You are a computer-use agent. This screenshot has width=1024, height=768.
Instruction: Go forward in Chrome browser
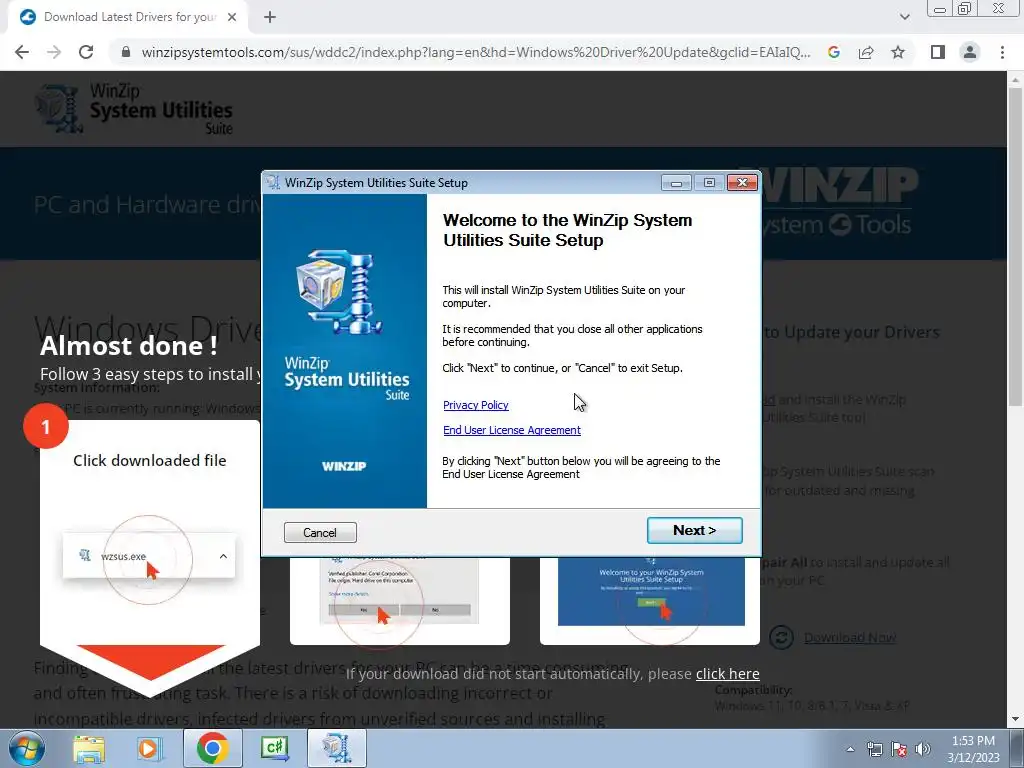click(x=54, y=52)
